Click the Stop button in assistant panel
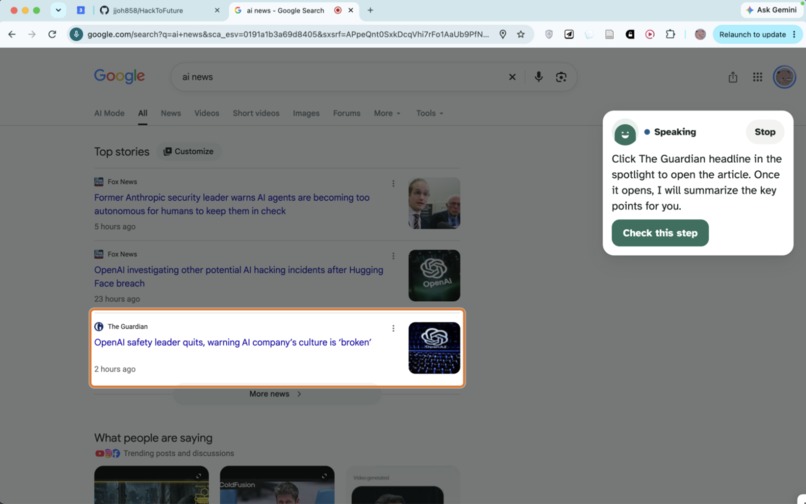This screenshot has height=504, width=806. [x=764, y=132]
